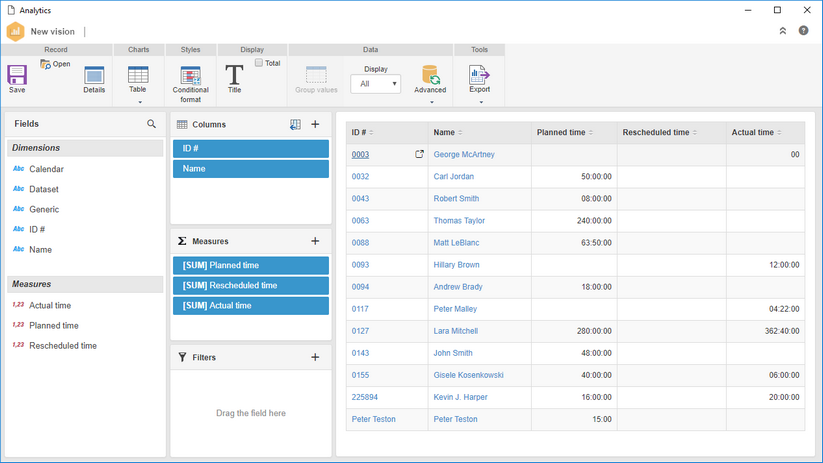Click the ID # column chip

[x=251, y=149]
